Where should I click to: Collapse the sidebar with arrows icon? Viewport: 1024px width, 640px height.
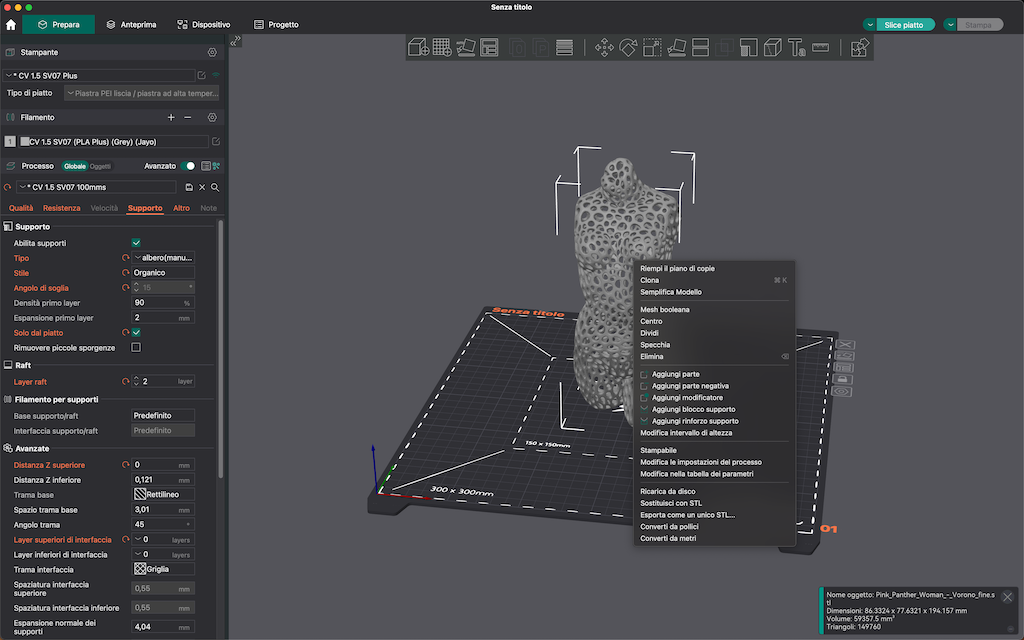236,40
